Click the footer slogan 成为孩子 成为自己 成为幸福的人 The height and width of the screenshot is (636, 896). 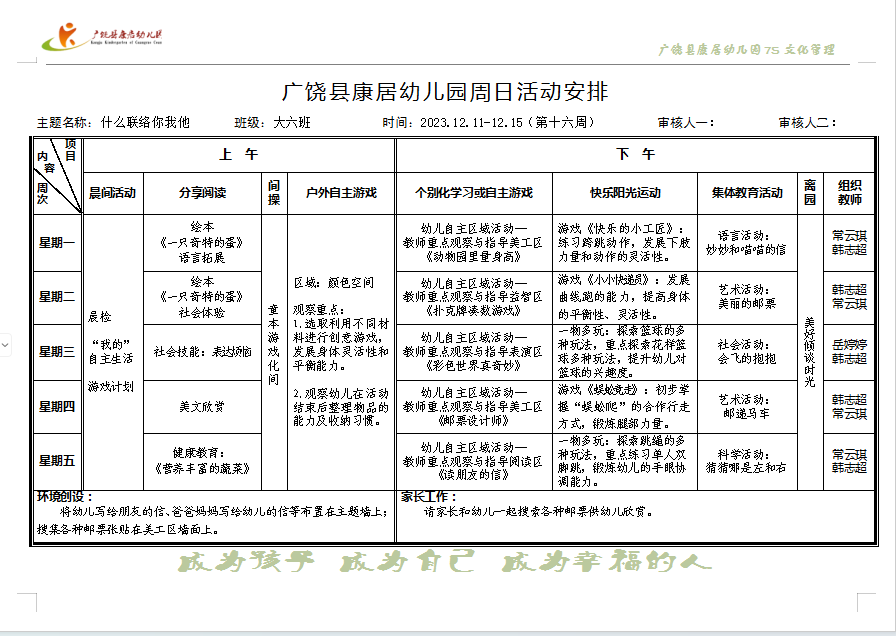coord(445,561)
